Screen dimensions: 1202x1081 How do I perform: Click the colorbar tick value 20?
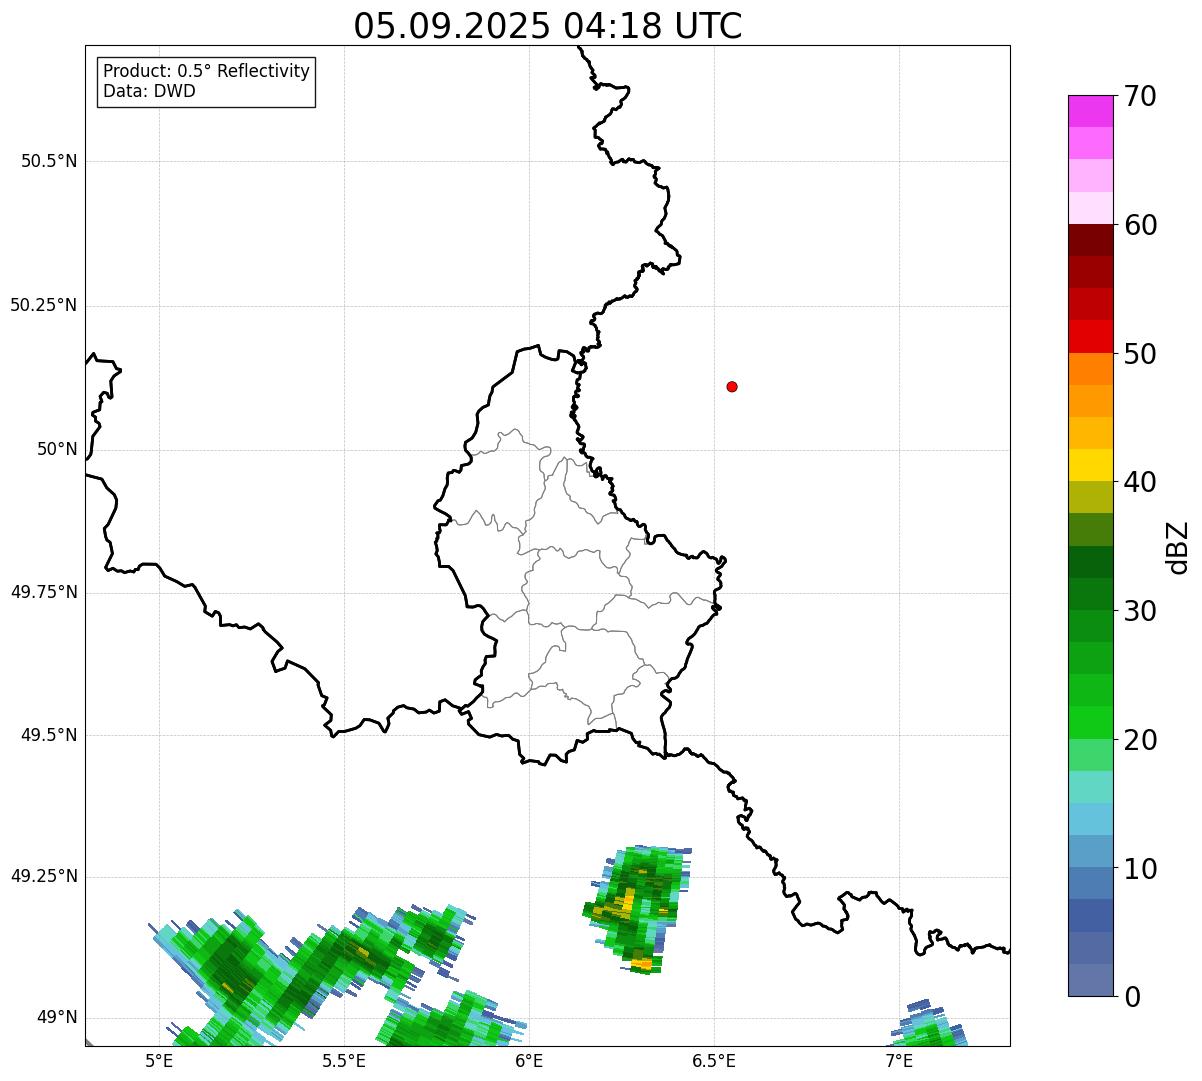[1140, 740]
